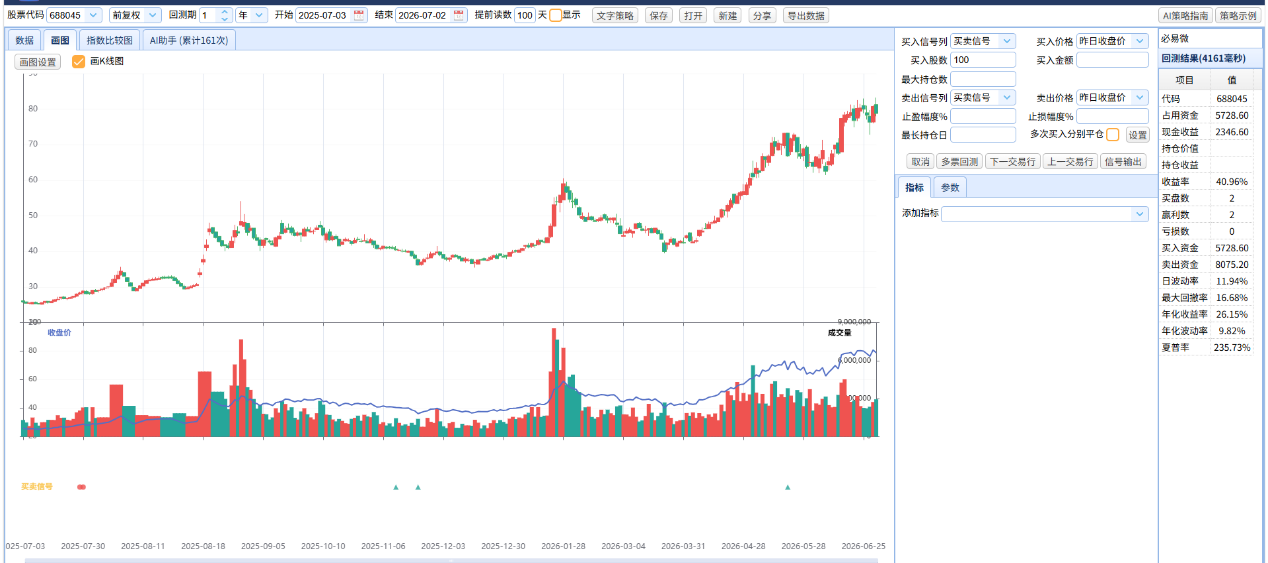Switch to the 指数比较图 tab
This screenshot has height=563, width=1268.
coord(109,41)
